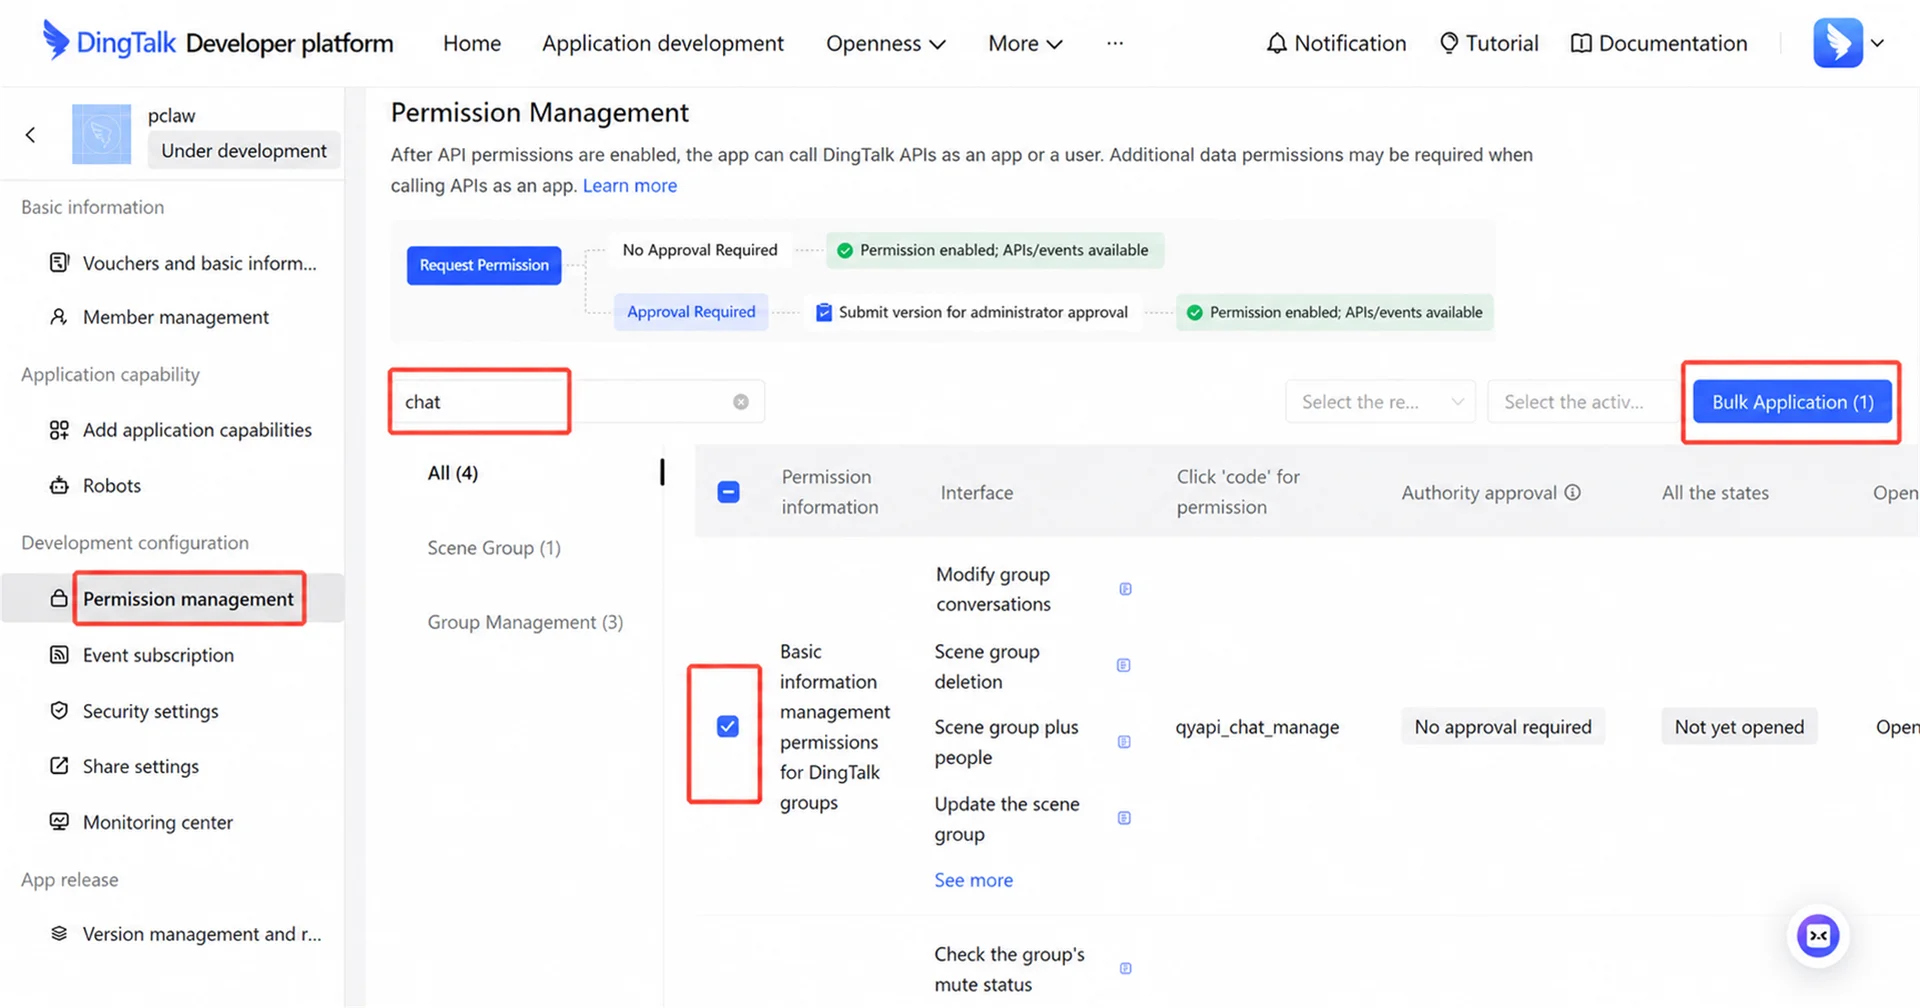Open Application development in top nav
The width and height of the screenshot is (1920, 1008).
pos(663,44)
